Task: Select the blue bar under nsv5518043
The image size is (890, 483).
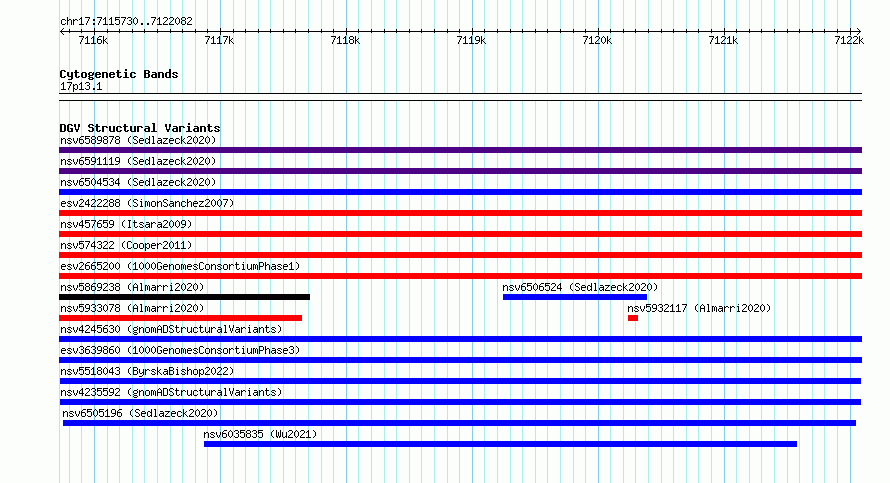Action: [x=460, y=381]
